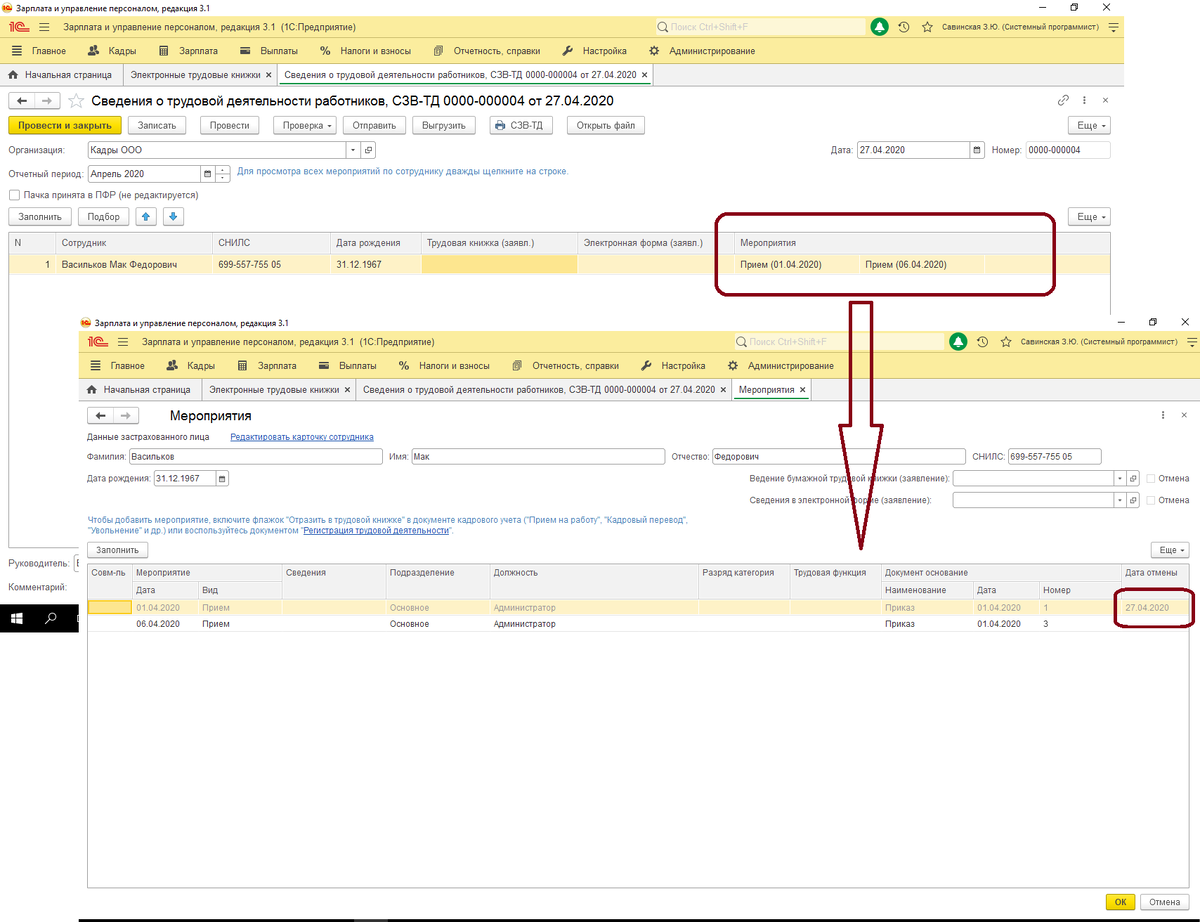
Task: Open calendar for Дата 27.04.2020 field
Action: (976, 150)
